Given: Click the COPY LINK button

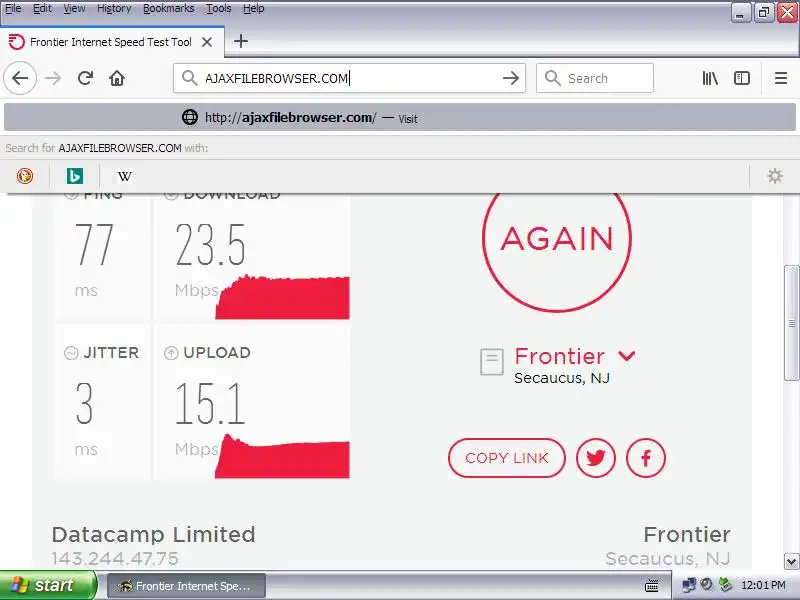Looking at the screenshot, I should 507,458.
